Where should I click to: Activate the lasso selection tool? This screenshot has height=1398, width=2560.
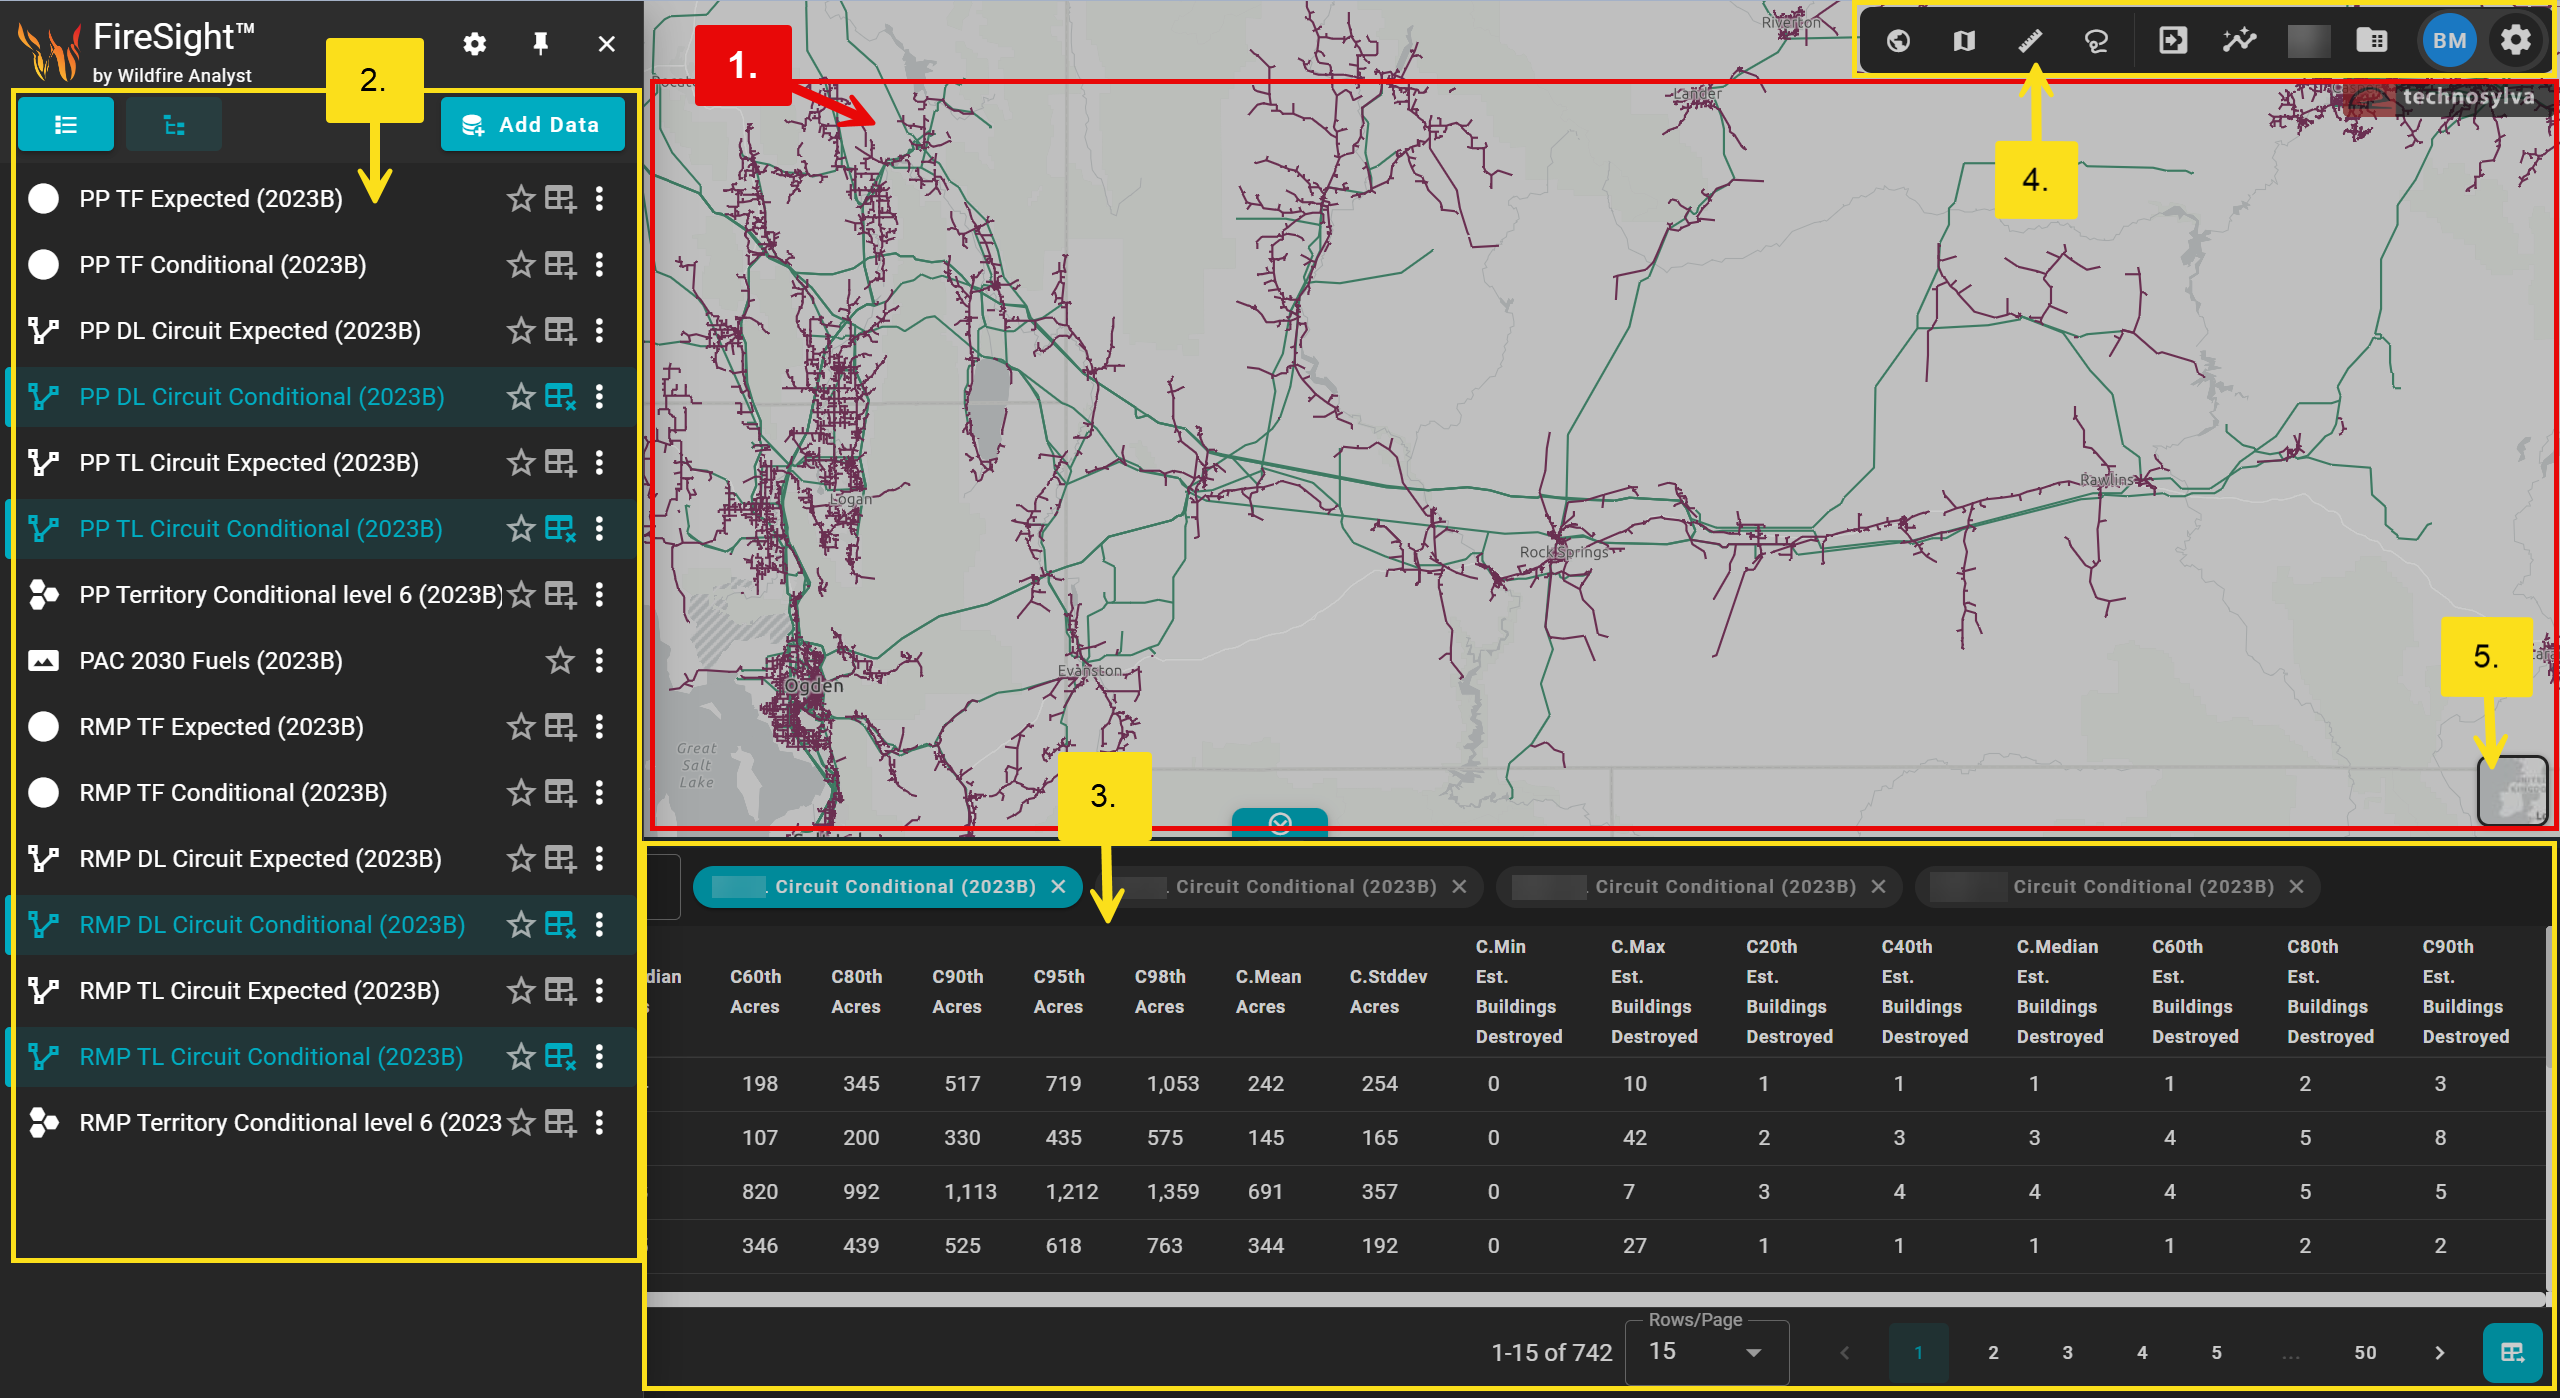point(2096,41)
